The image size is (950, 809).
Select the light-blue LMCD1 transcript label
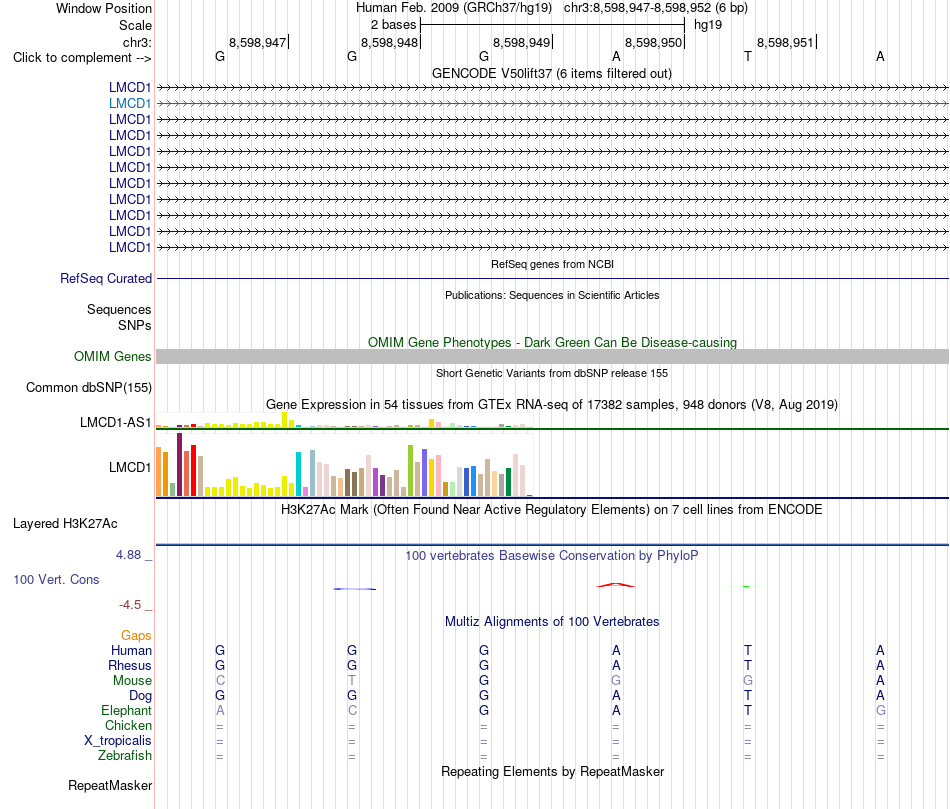[x=130, y=104]
